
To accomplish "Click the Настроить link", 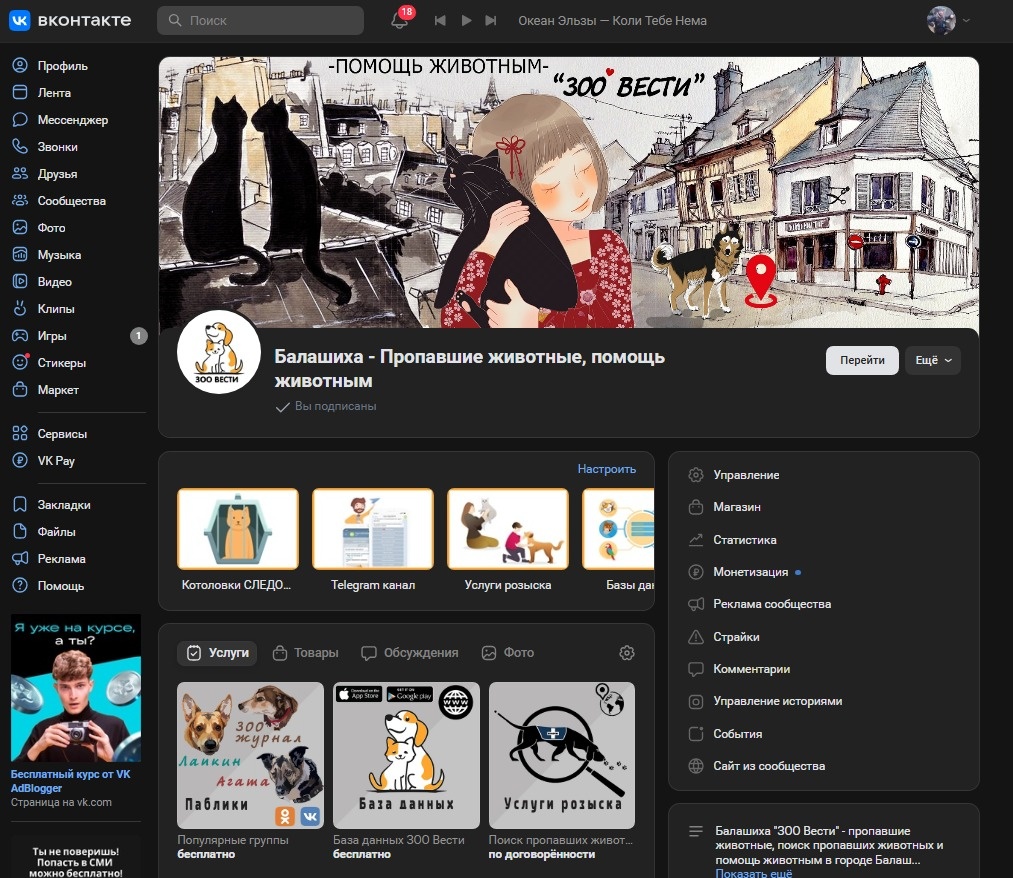I will pyautogui.click(x=606, y=469).
